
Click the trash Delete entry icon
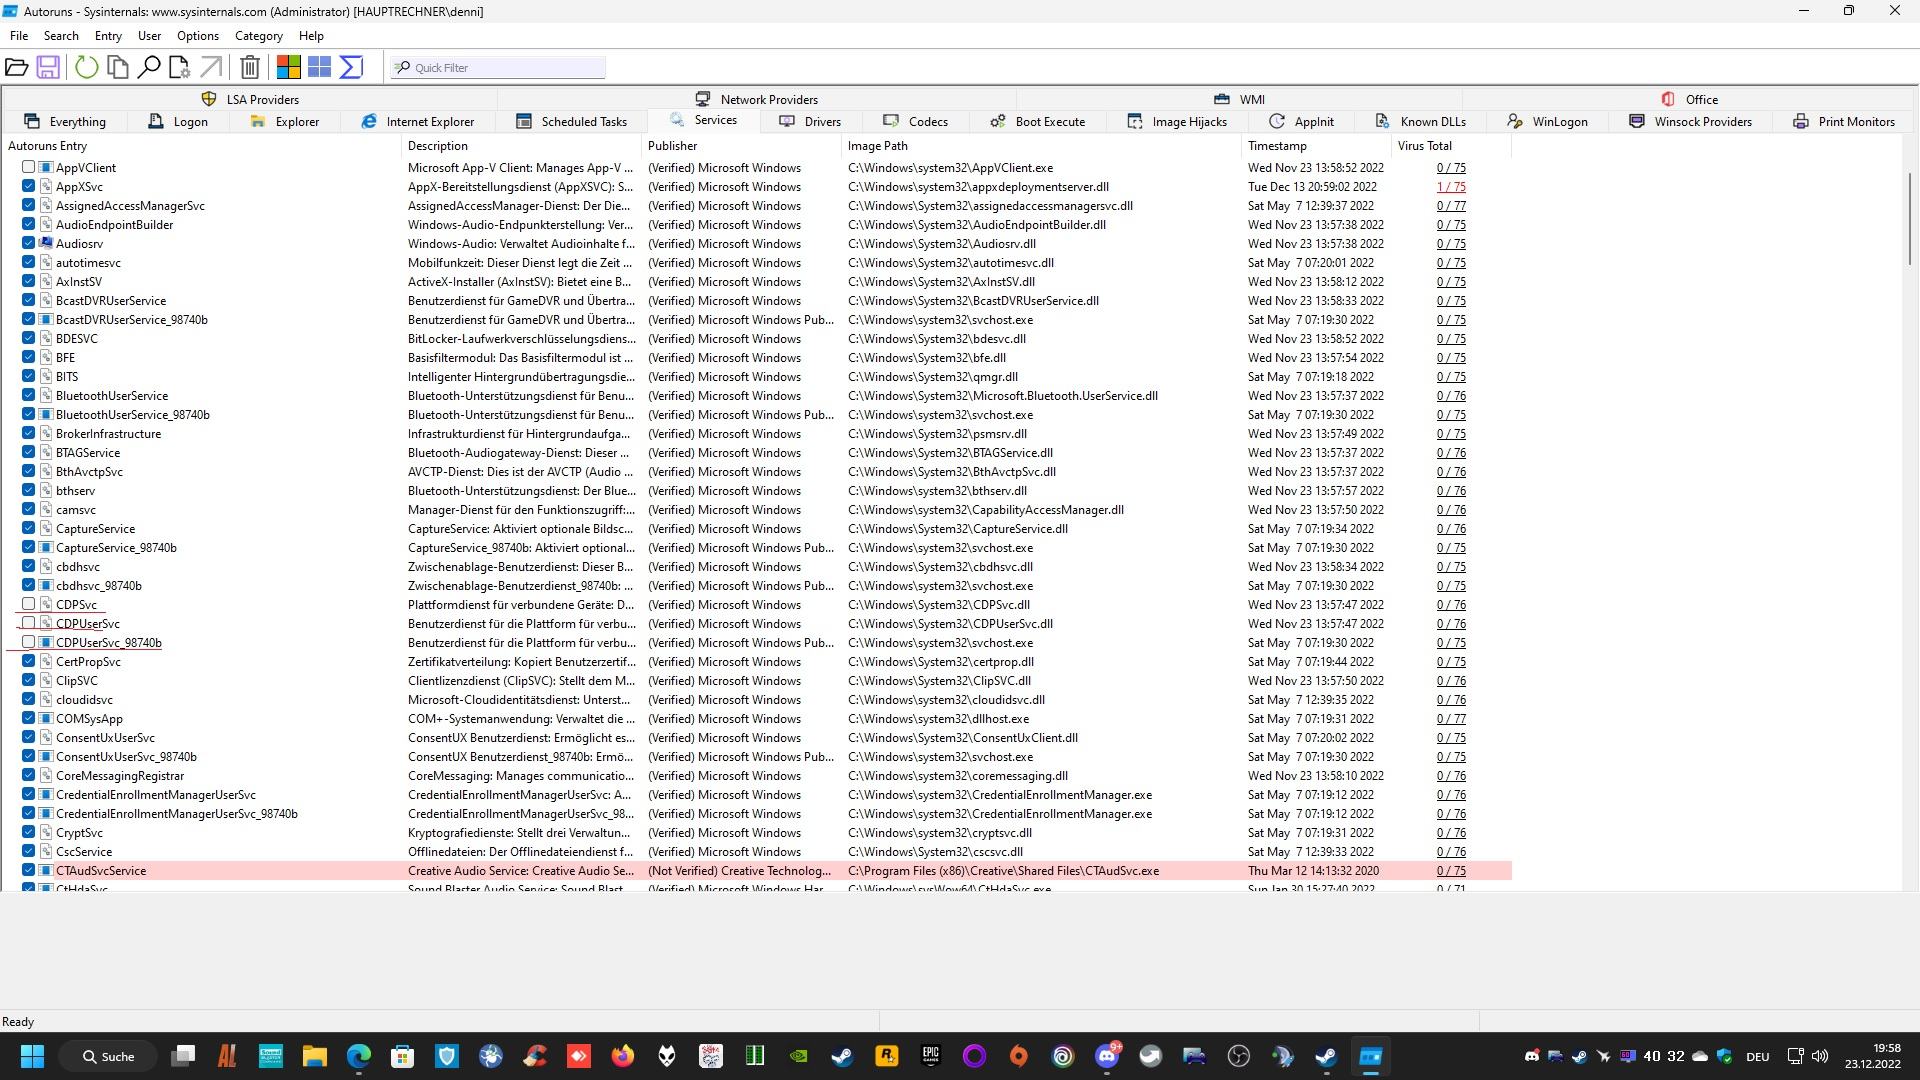250,67
